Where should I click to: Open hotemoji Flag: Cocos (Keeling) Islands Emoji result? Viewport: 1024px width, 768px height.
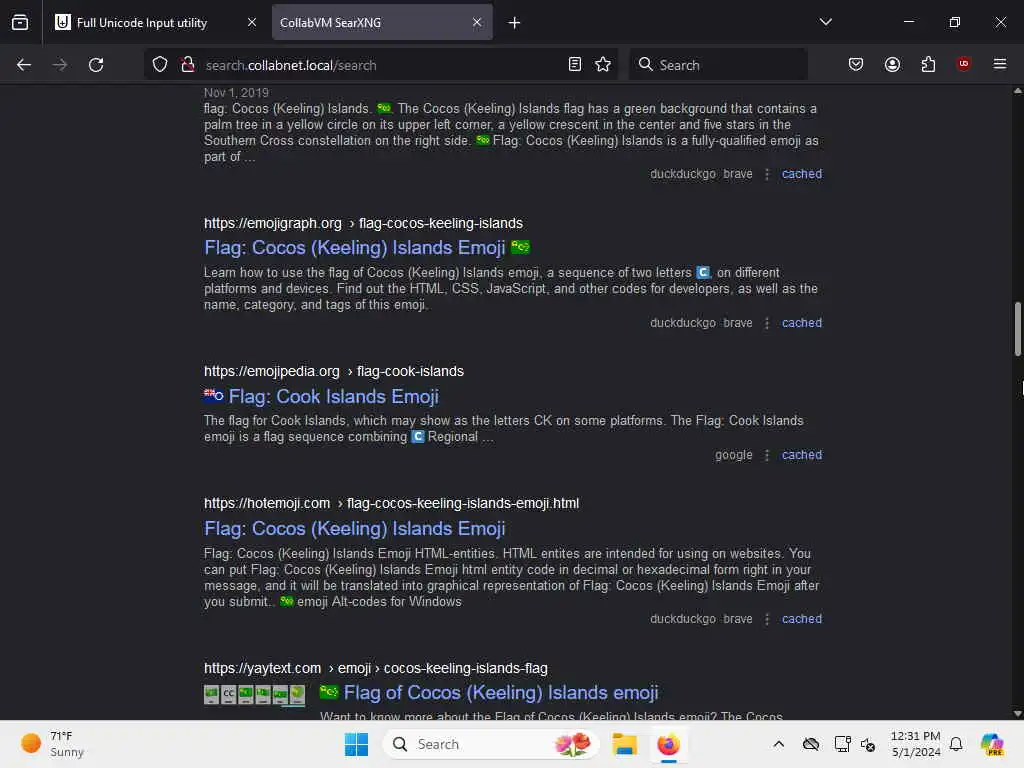(355, 528)
